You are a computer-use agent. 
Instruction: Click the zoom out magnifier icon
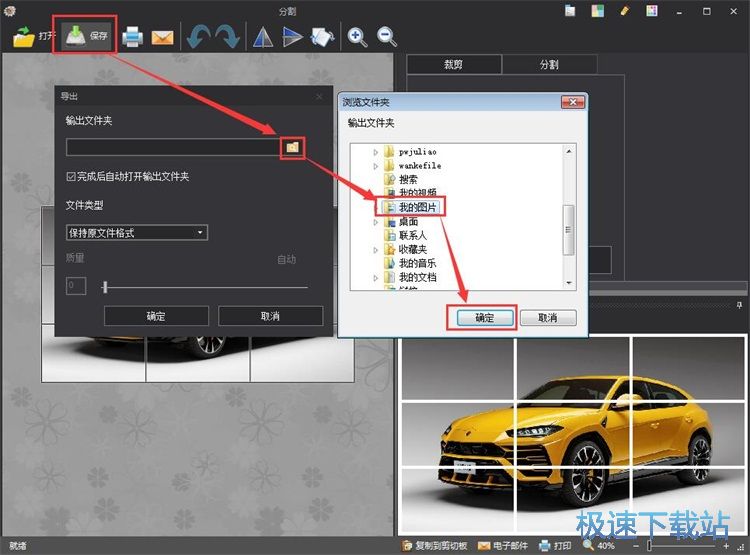(x=386, y=37)
